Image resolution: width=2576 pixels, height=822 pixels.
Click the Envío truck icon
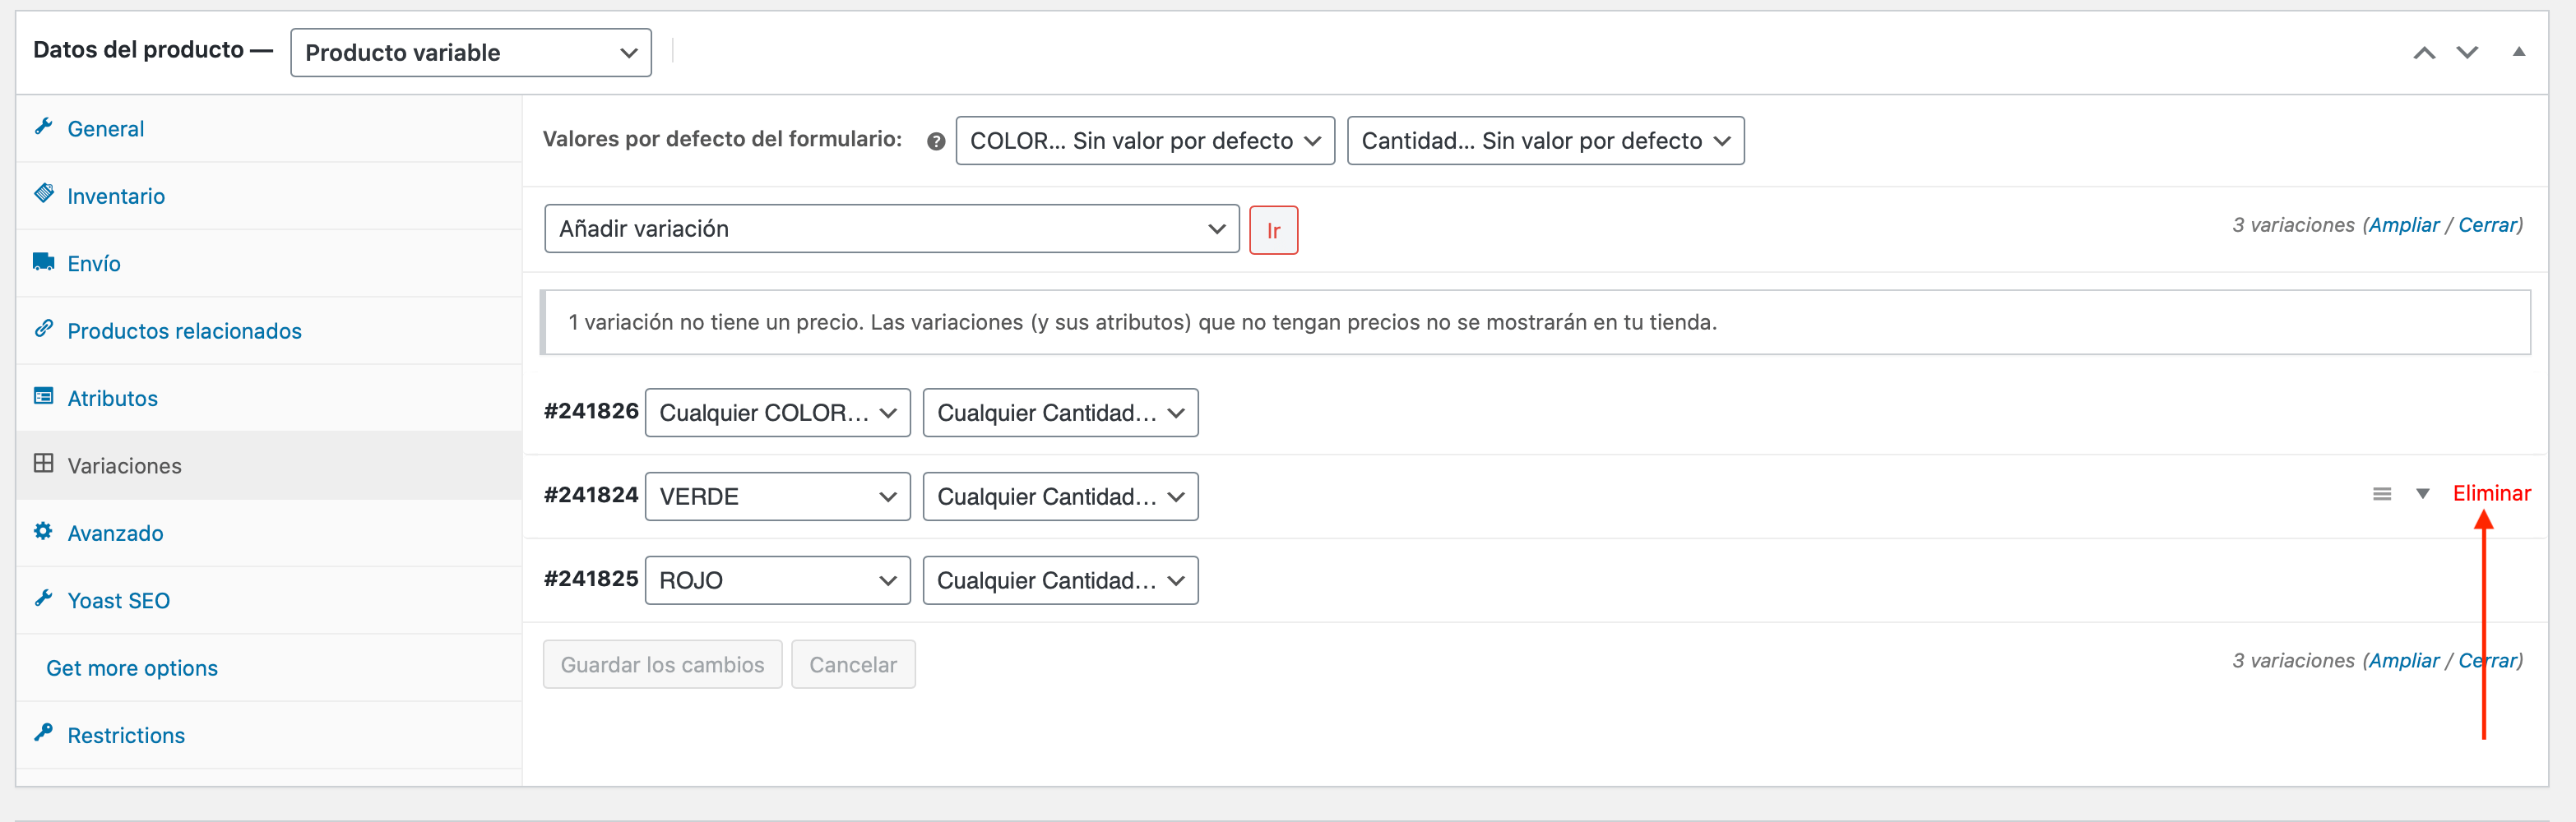[x=43, y=262]
